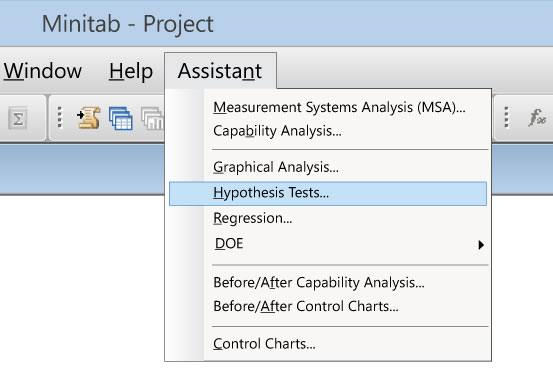The image size is (553, 383).
Task: Select the highlighted Hypothesis Tests item
Action: (328, 194)
